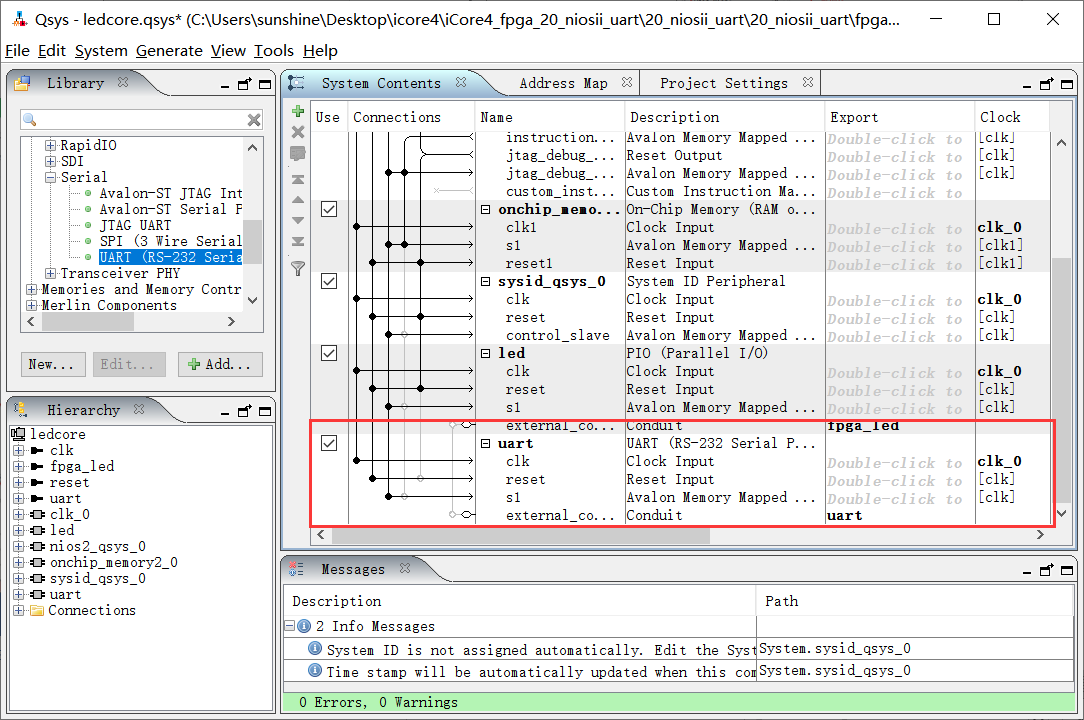Clear the Library search field with X
The image size is (1084, 720).
(254, 120)
